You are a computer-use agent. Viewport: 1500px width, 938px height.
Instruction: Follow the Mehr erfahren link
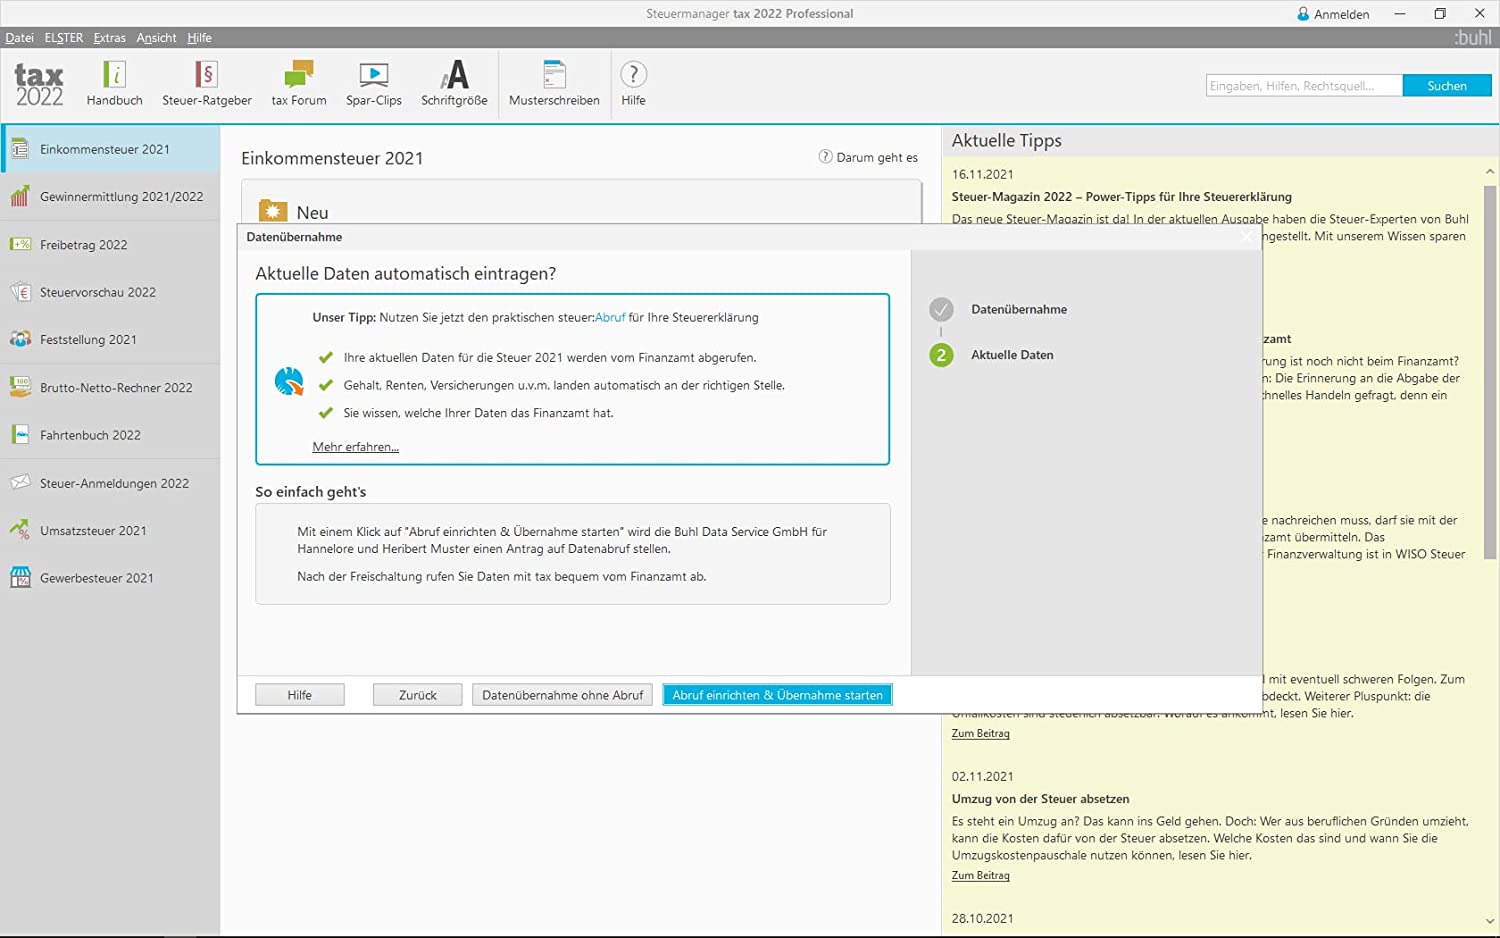click(x=355, y=447)
